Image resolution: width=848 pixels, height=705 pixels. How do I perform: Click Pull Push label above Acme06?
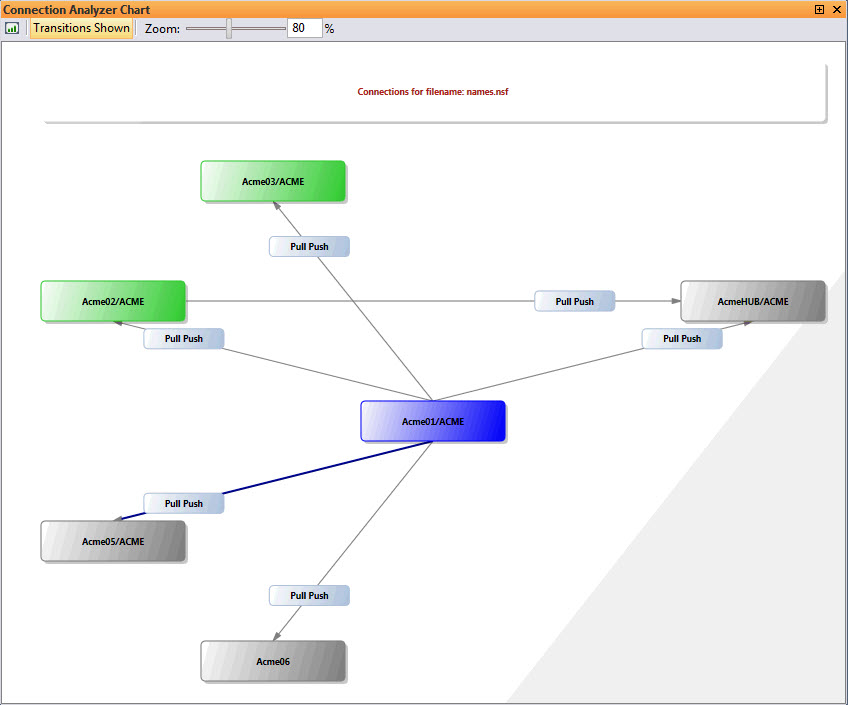309,596
